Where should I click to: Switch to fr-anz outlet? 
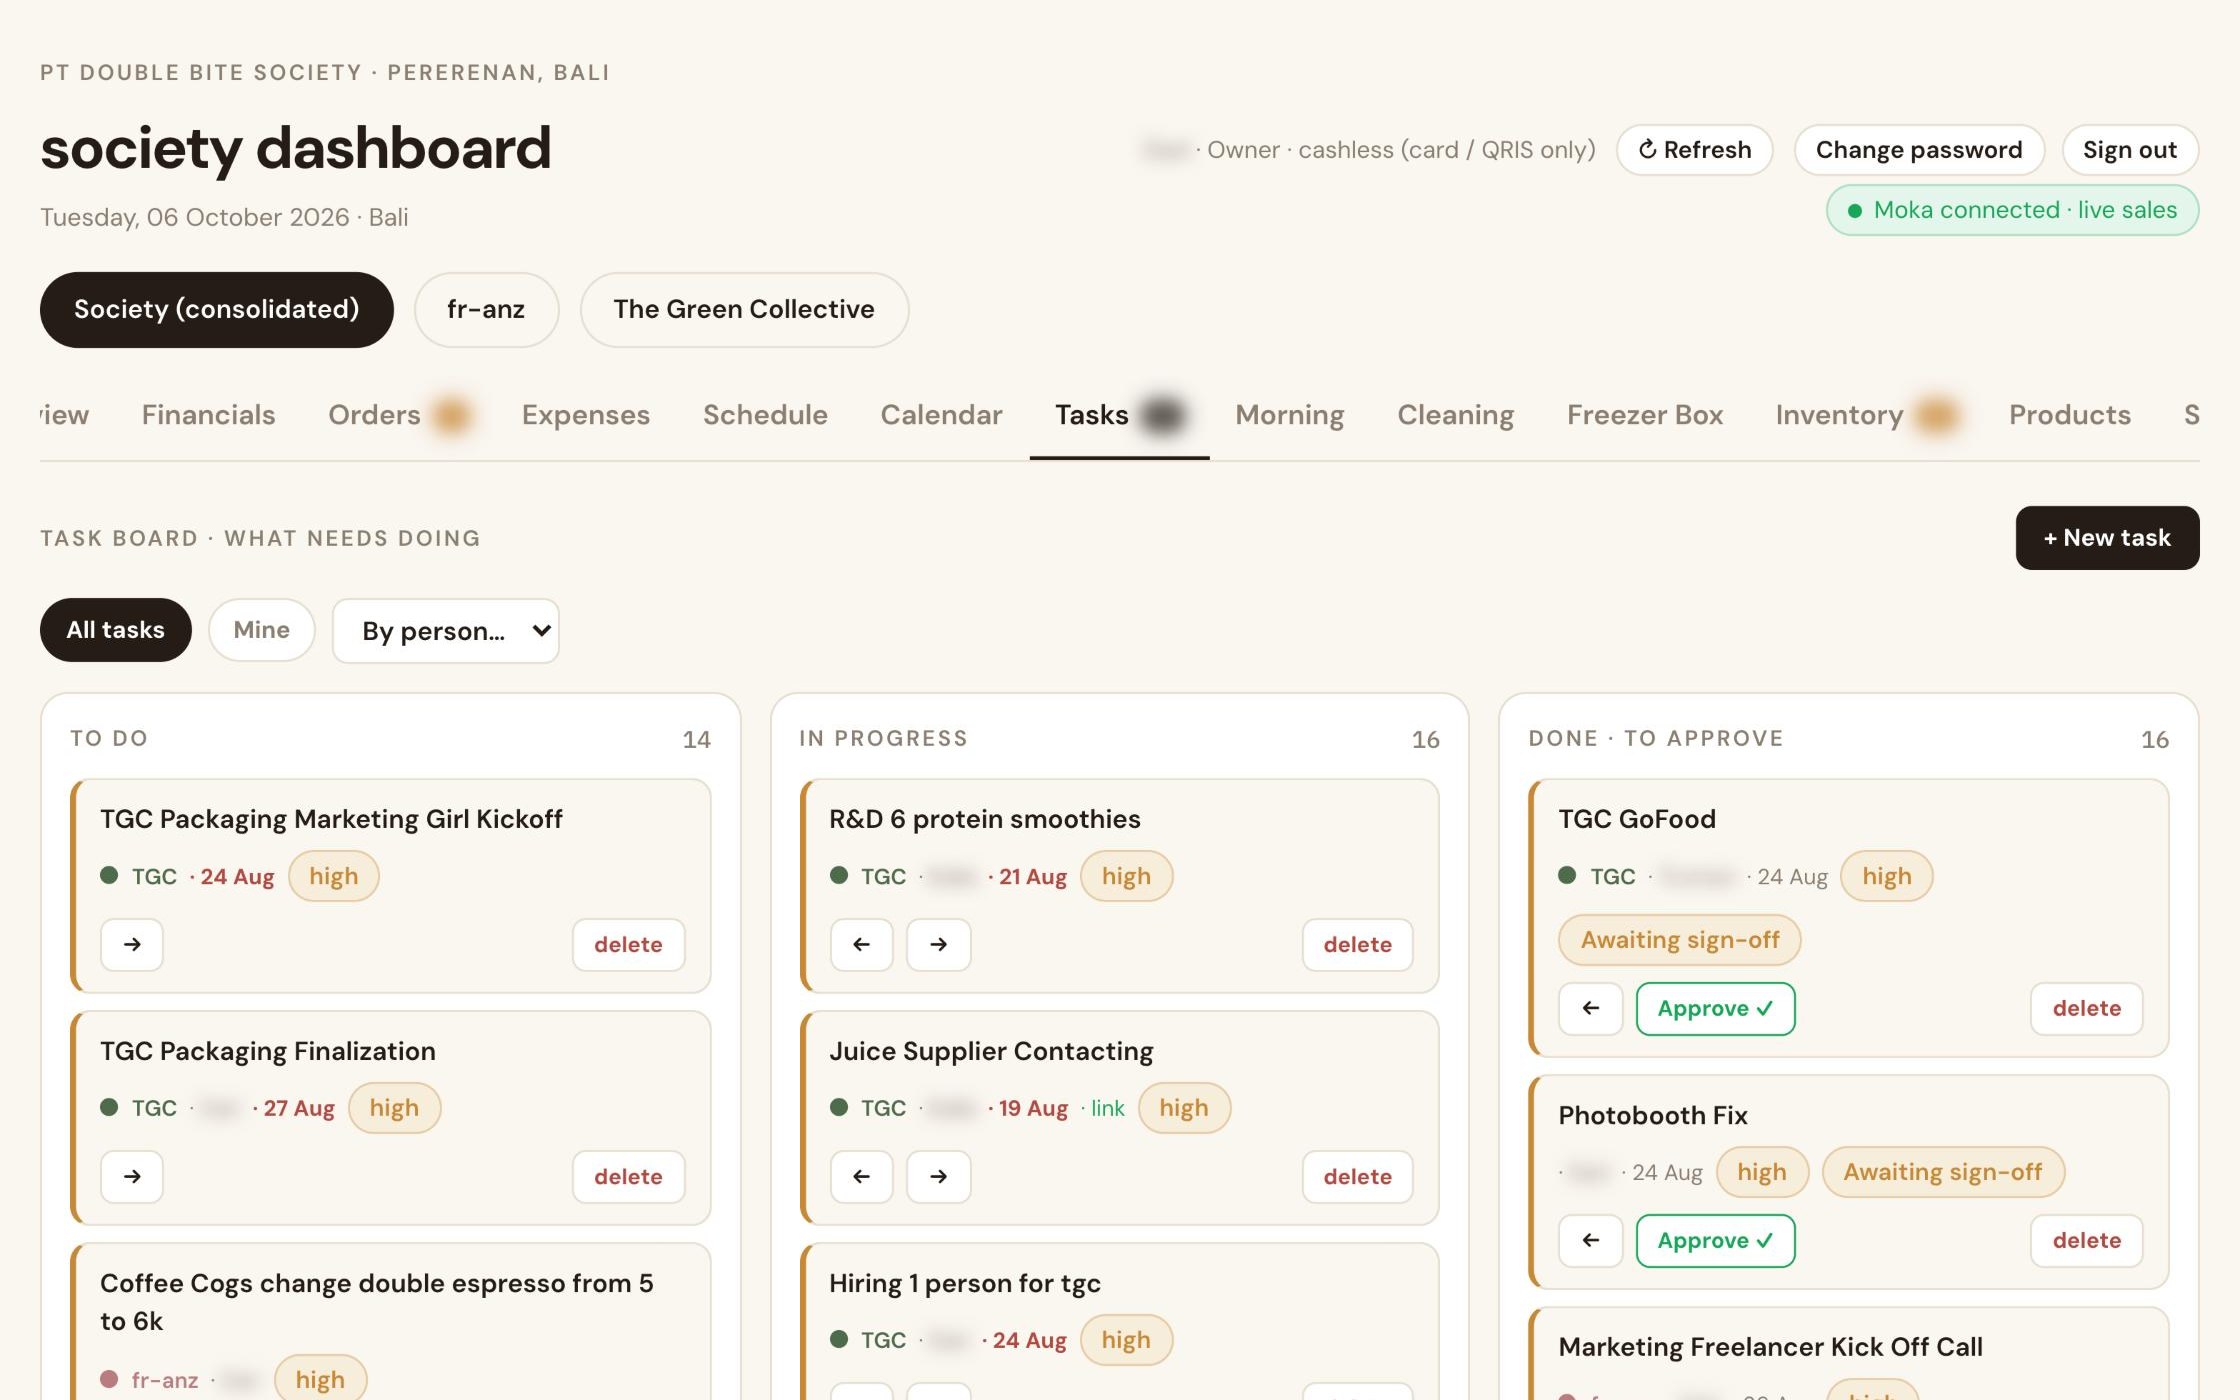coord(486,310)
